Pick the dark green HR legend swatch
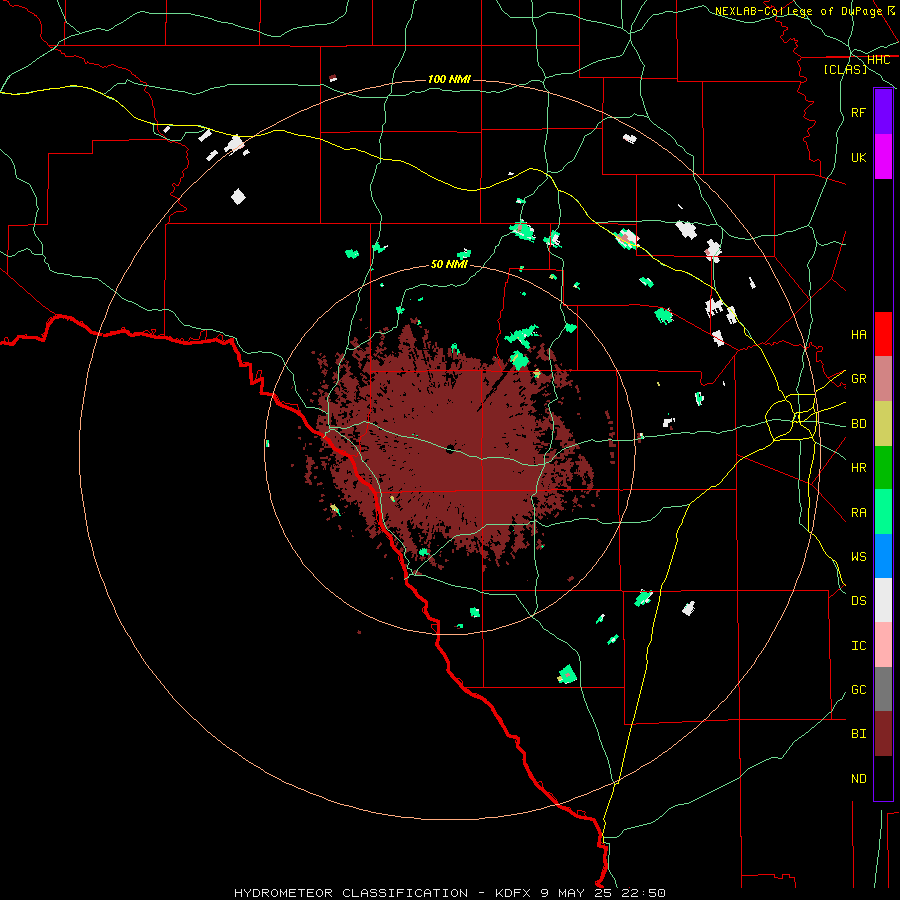 point(883,468)
